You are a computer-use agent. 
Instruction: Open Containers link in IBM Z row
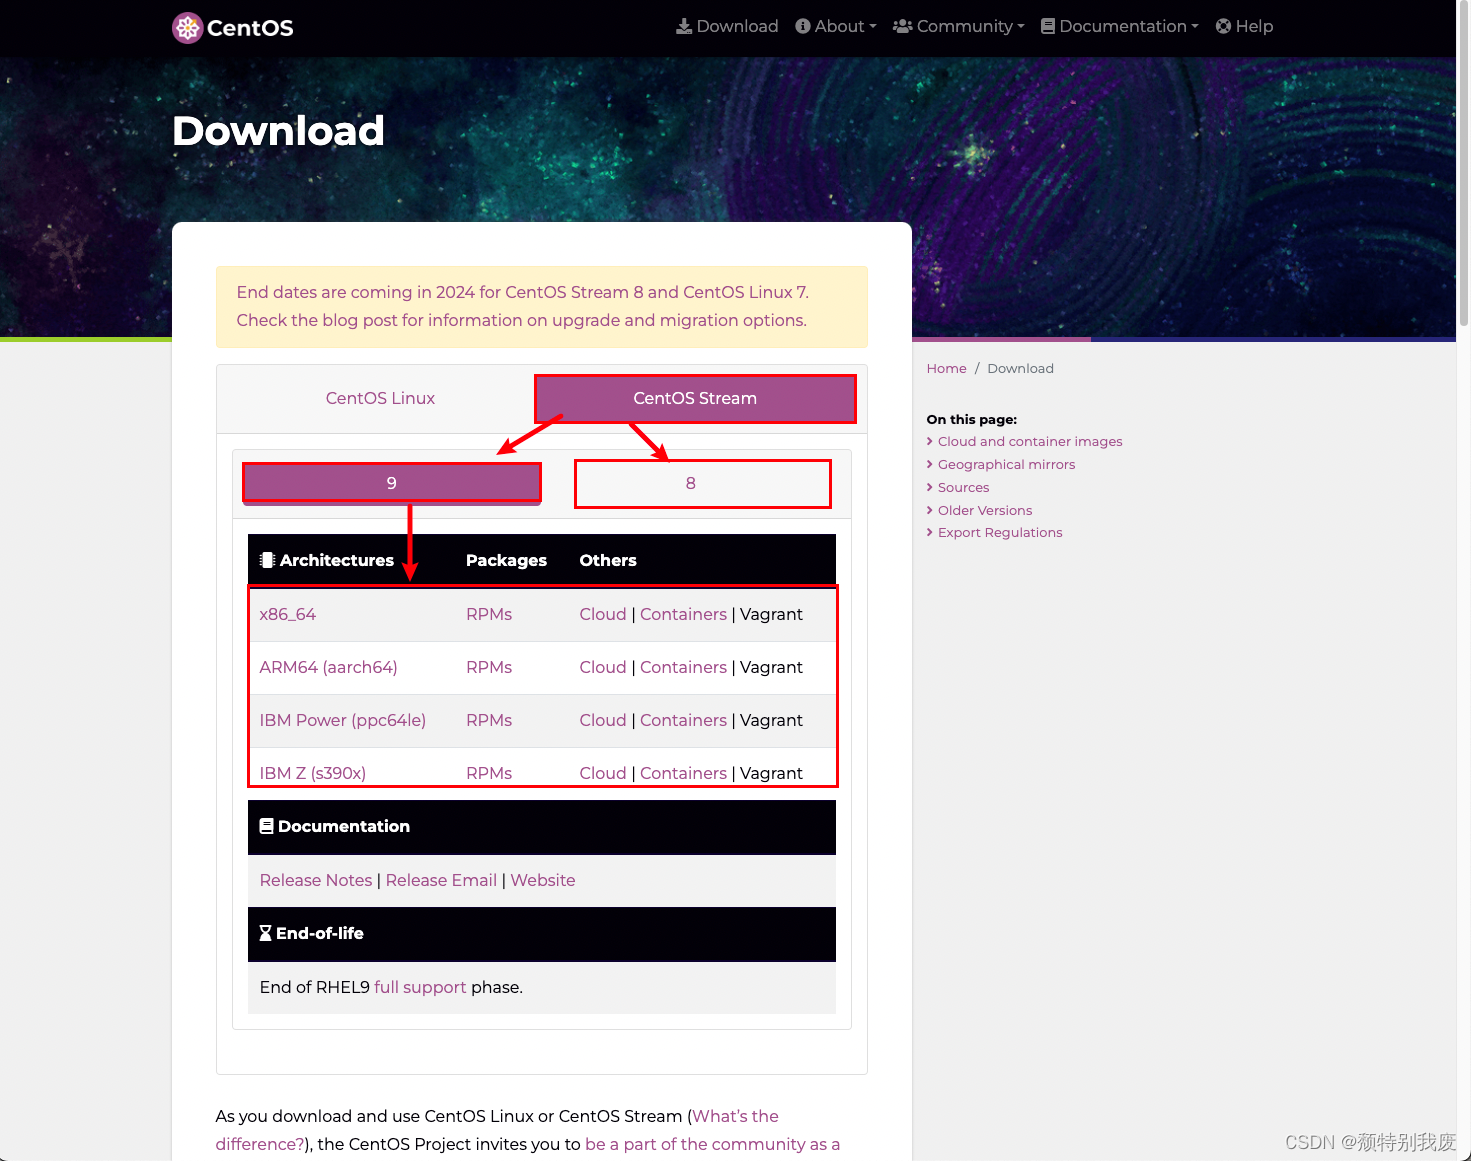(x=684, y=773)
